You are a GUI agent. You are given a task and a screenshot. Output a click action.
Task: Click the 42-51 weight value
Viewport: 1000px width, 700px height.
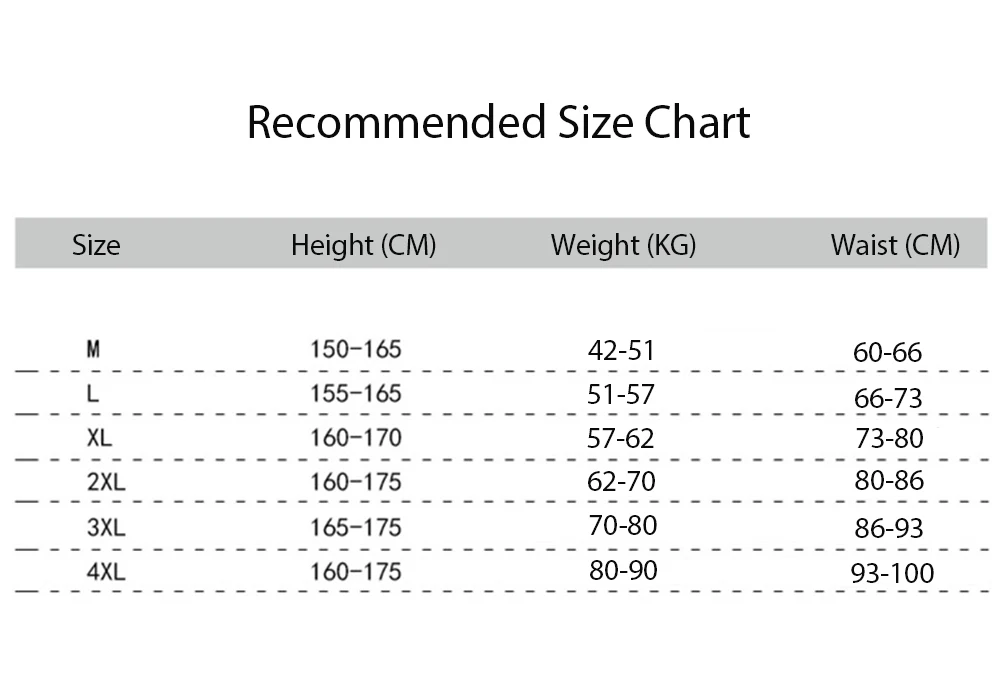tap(621, 350)
